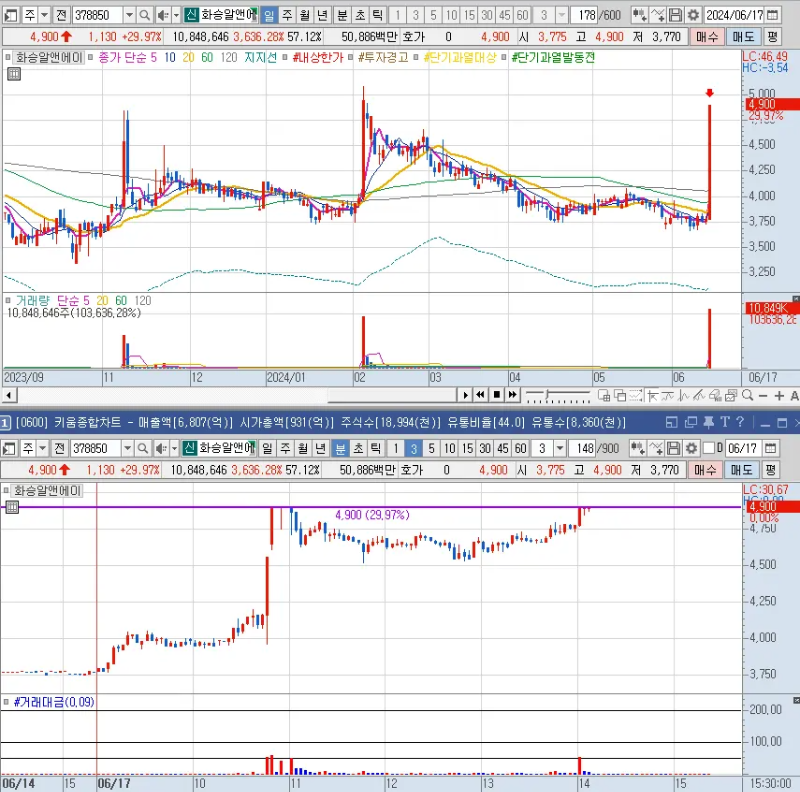This screenshot has width=800, height=792.
Task: Click the save floppy icon in bottom chart
Action: click(673, 449)
